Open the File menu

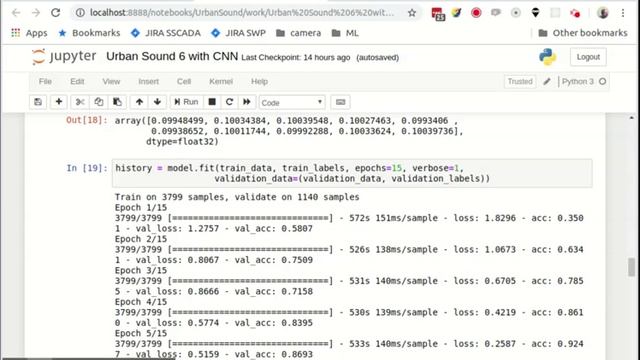tap(45, 81)
